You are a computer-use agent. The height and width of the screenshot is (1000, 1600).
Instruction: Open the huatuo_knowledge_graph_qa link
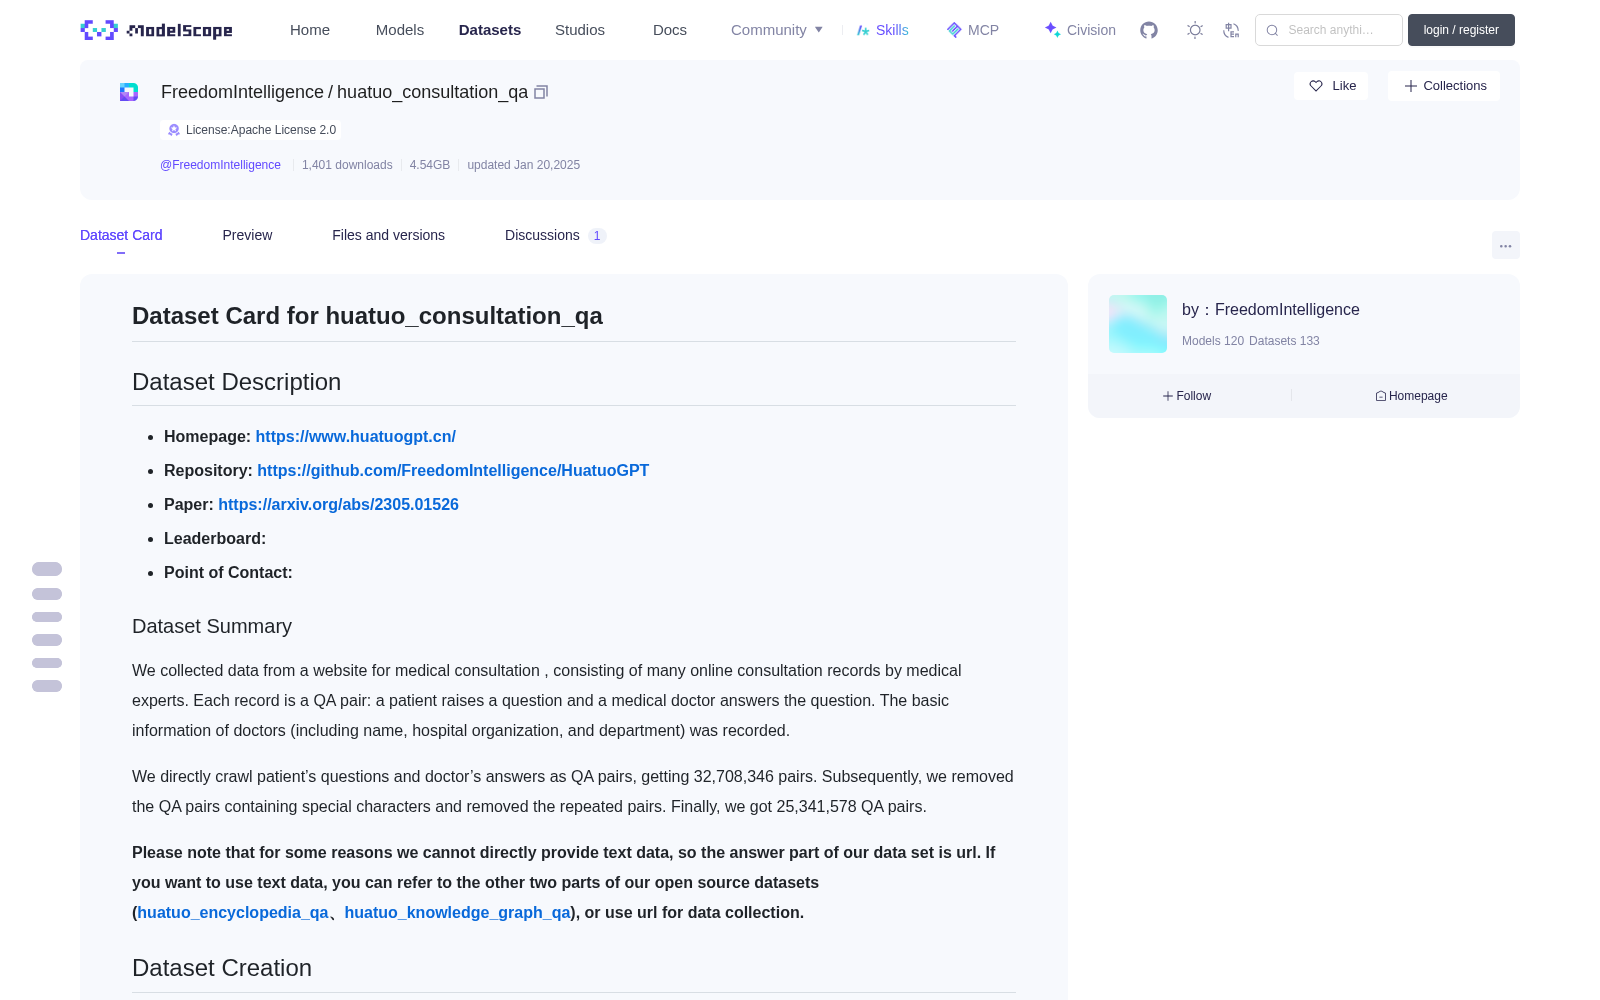[x=457, y=912]
